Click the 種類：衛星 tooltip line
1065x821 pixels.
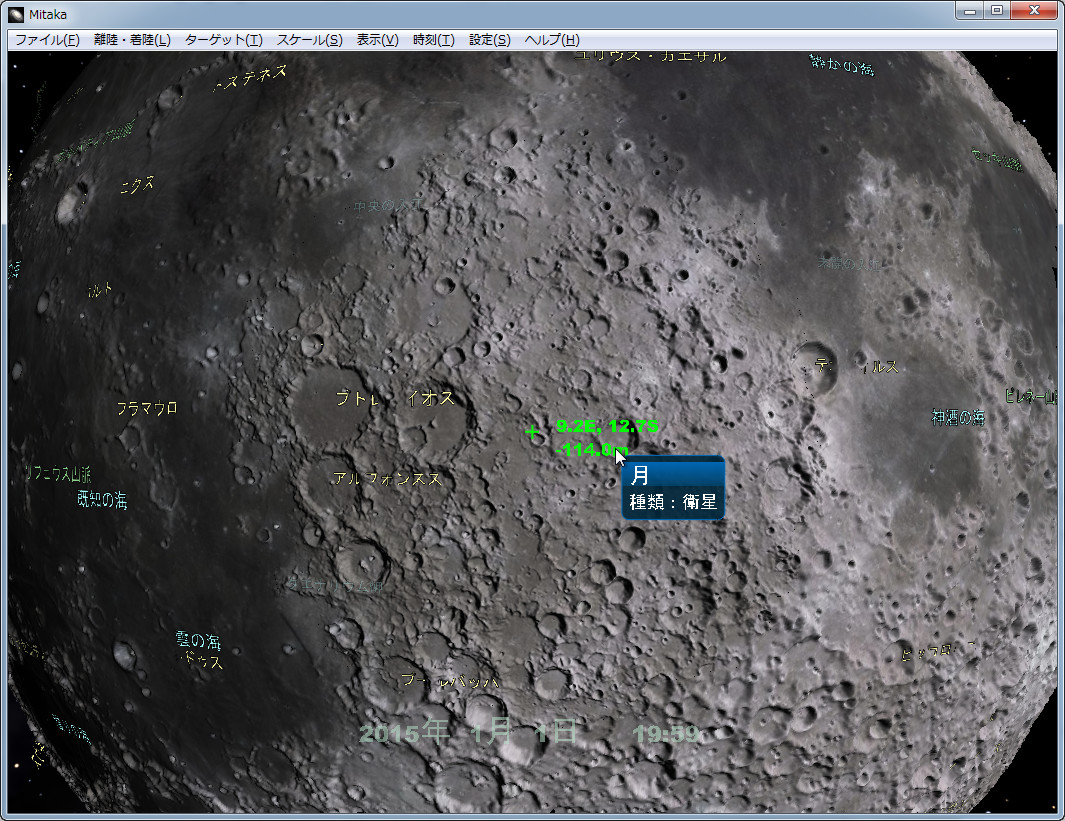(672, 502)
